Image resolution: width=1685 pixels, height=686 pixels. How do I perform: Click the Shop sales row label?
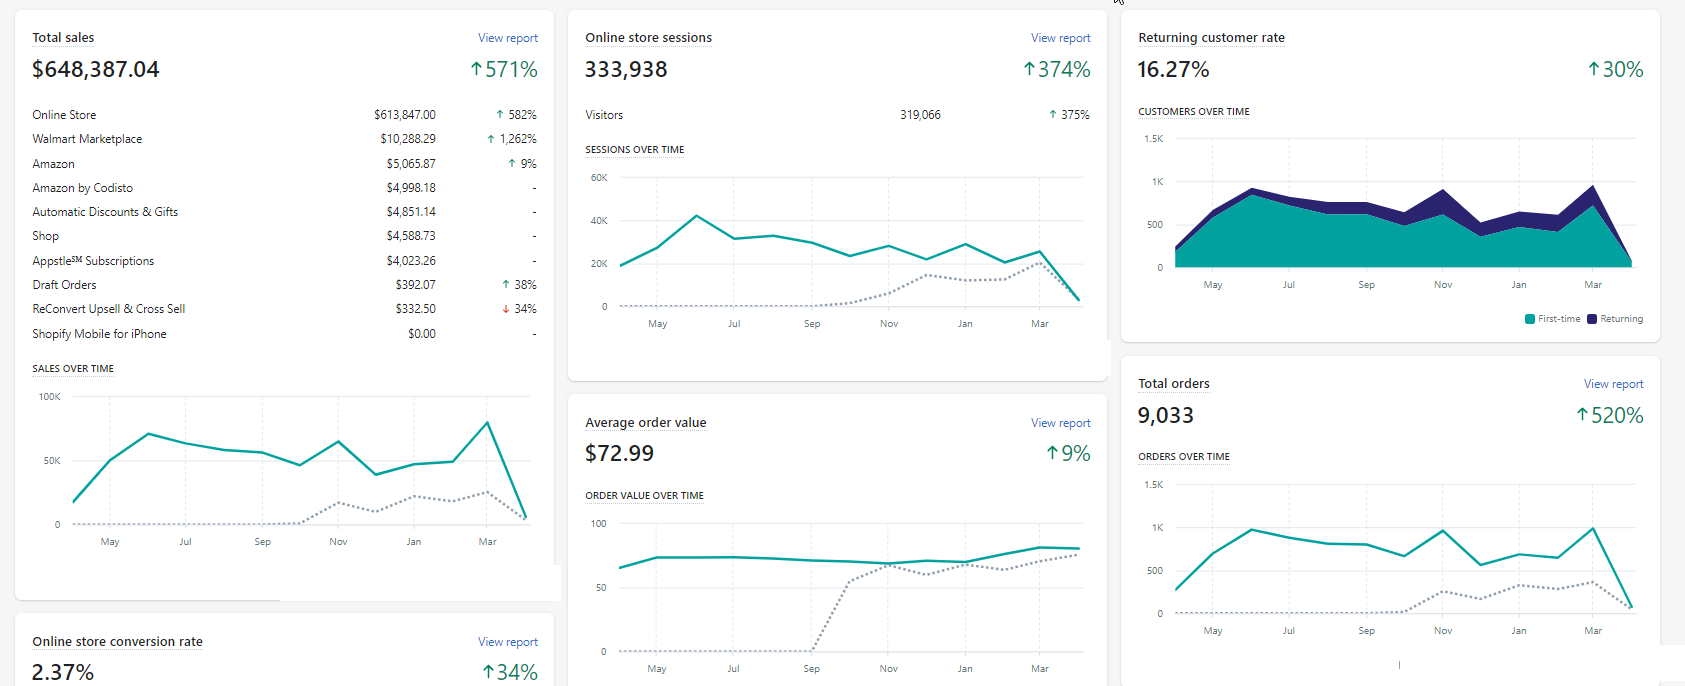45,236
